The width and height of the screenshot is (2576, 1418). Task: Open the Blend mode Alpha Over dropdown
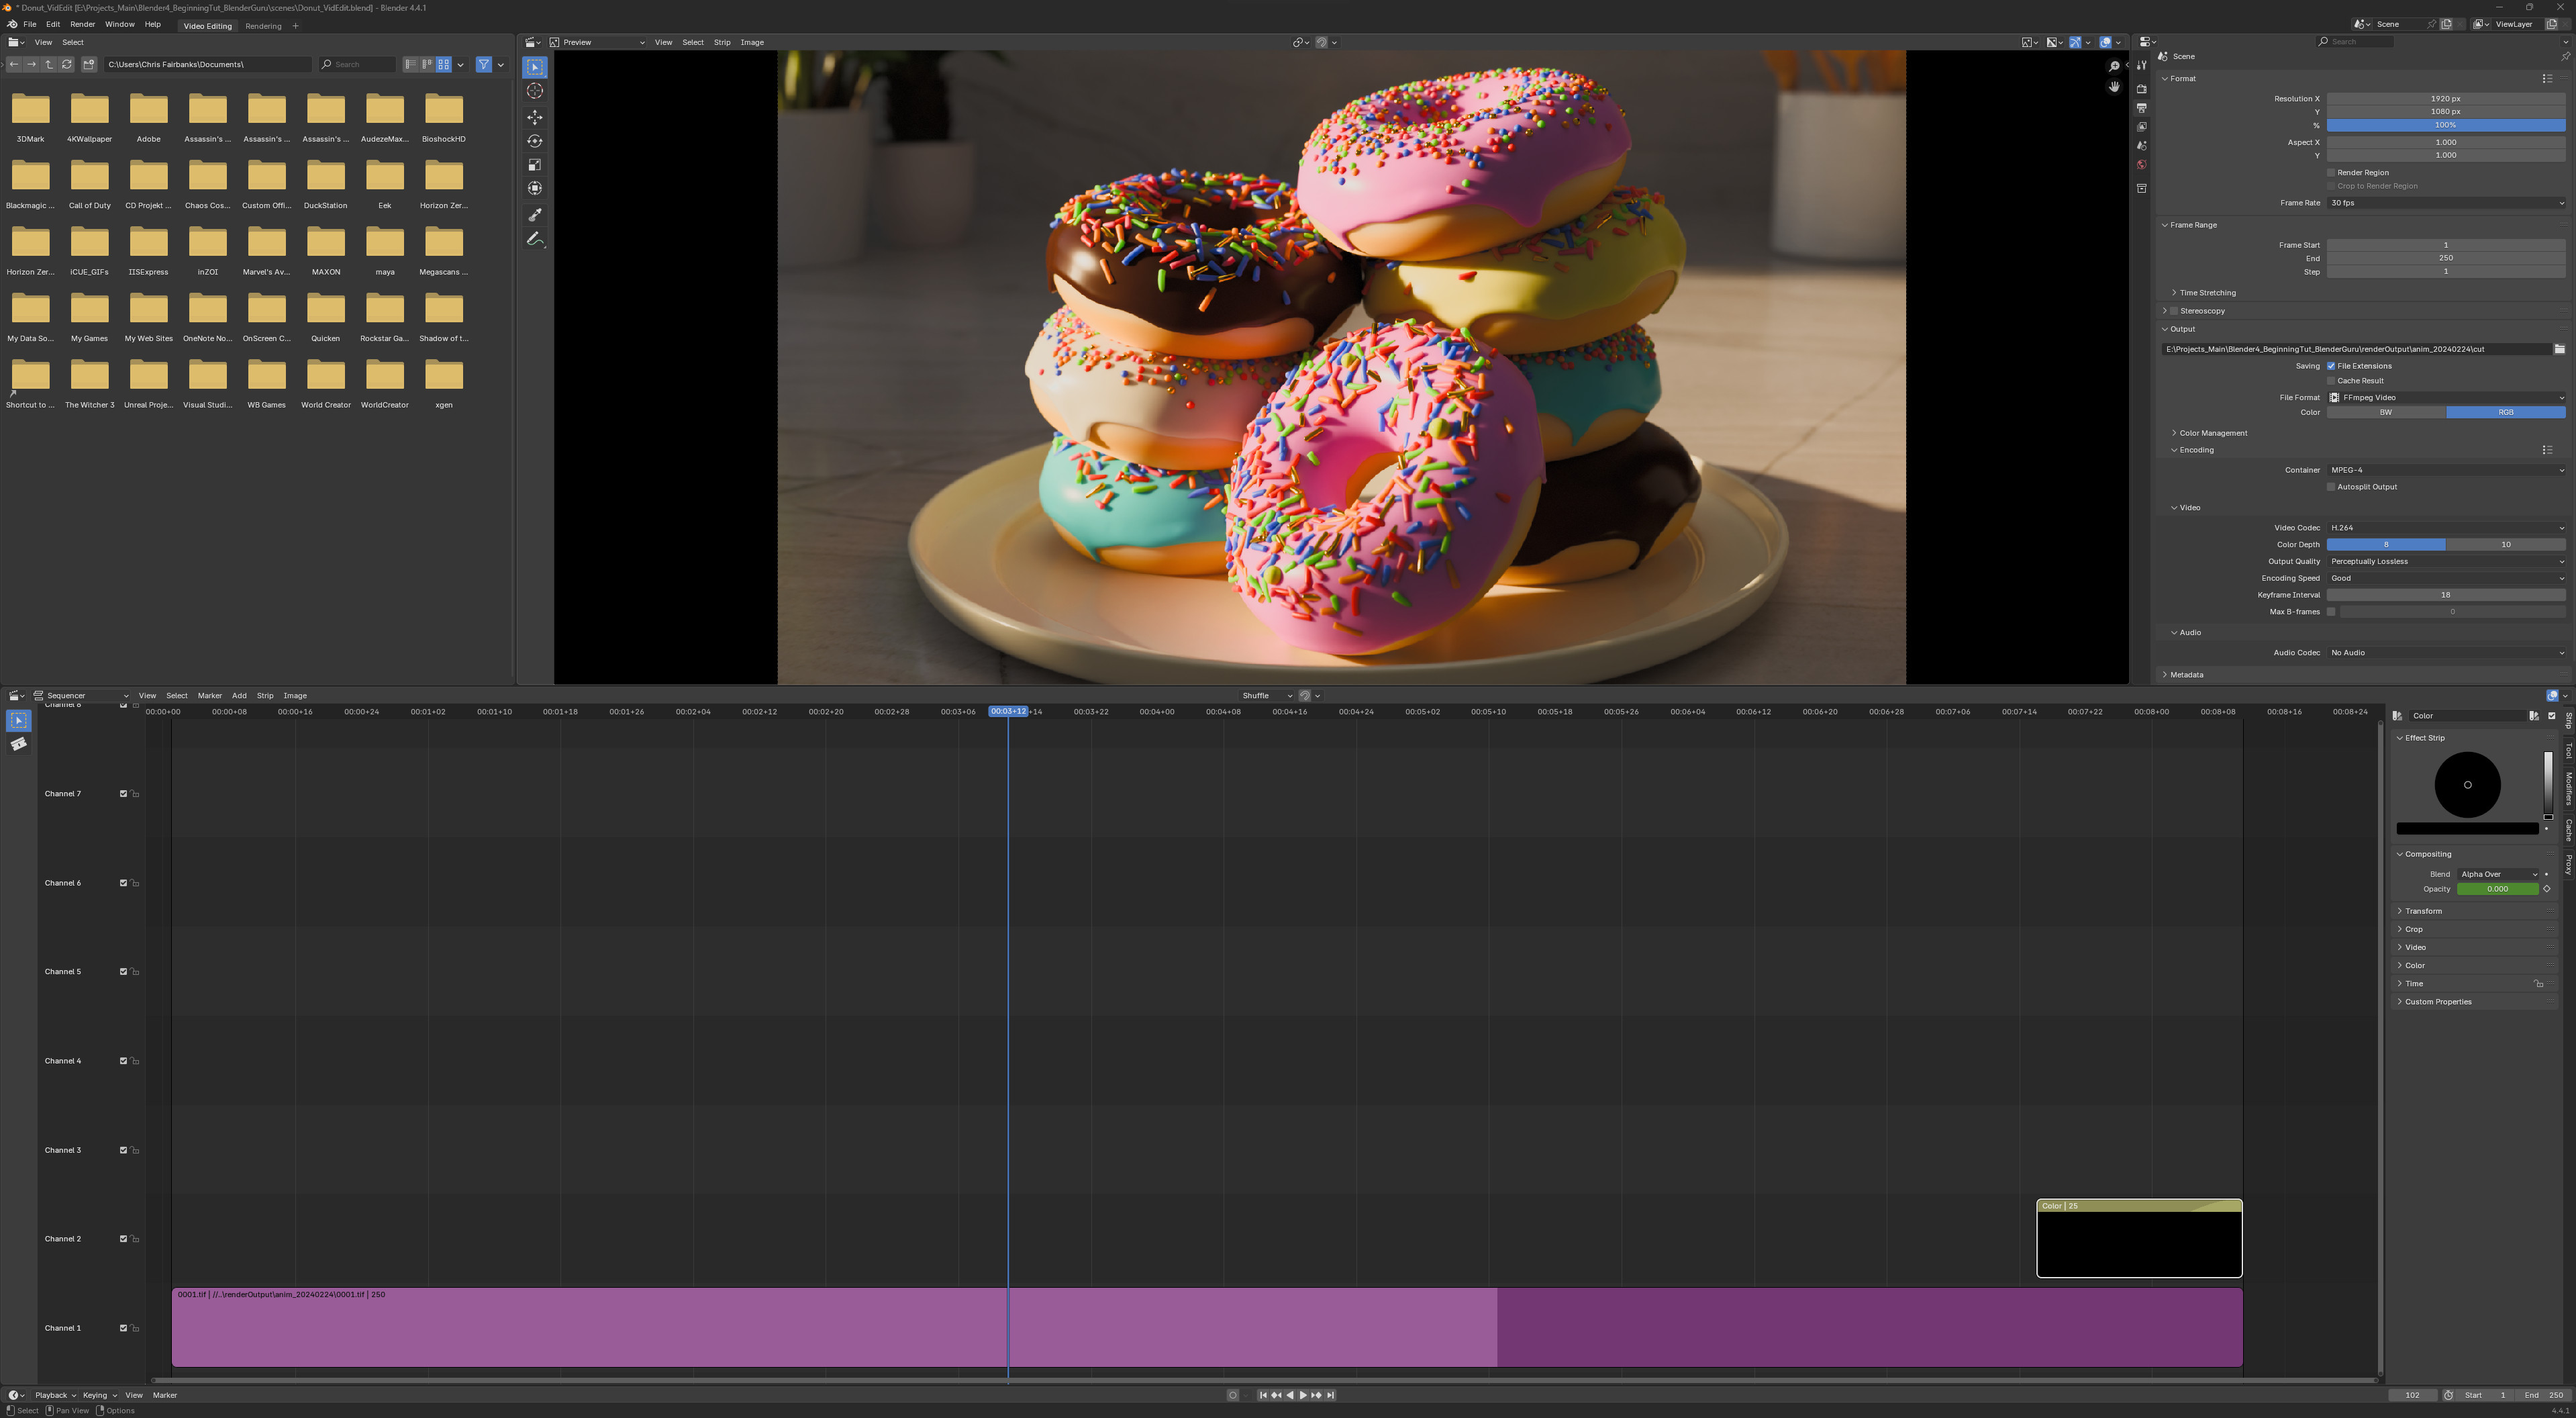(x=2498, y=874)
